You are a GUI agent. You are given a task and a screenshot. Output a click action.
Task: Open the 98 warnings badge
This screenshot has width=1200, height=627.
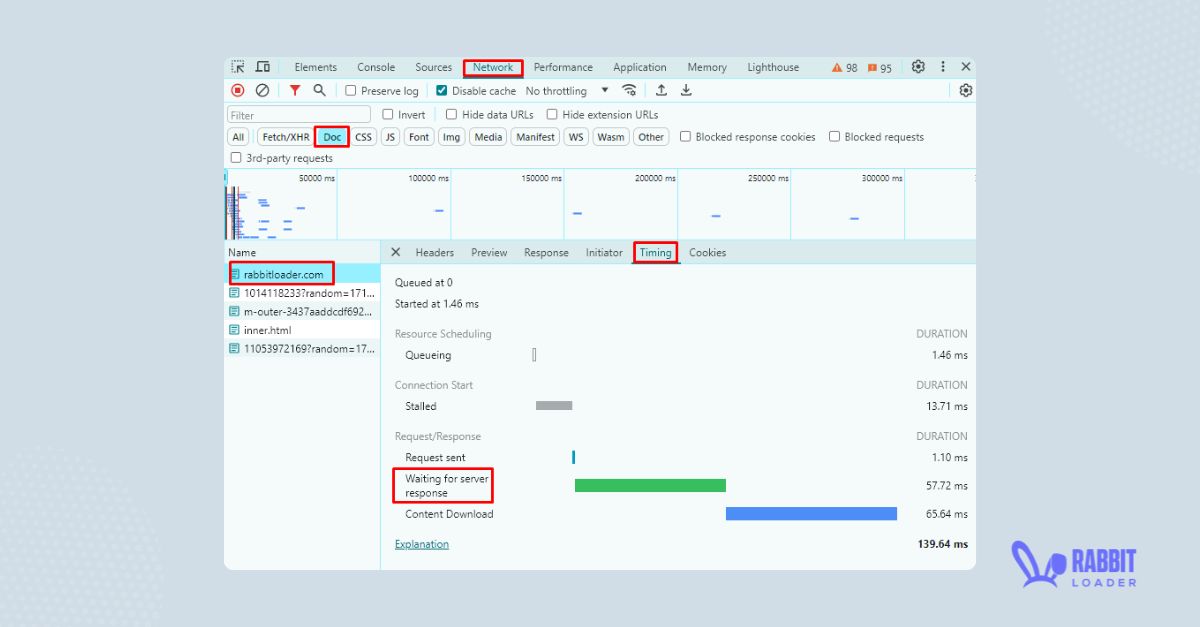coord(844,67)
